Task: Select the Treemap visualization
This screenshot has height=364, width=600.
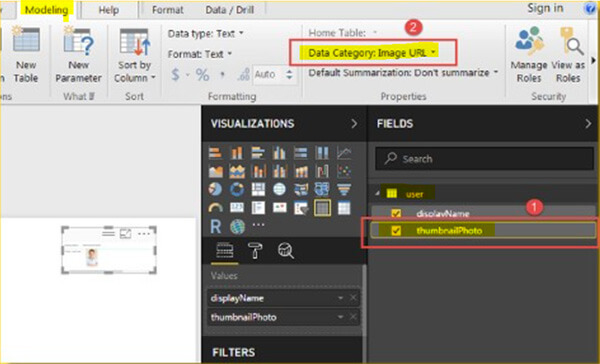Action: [x=258, y=189]
